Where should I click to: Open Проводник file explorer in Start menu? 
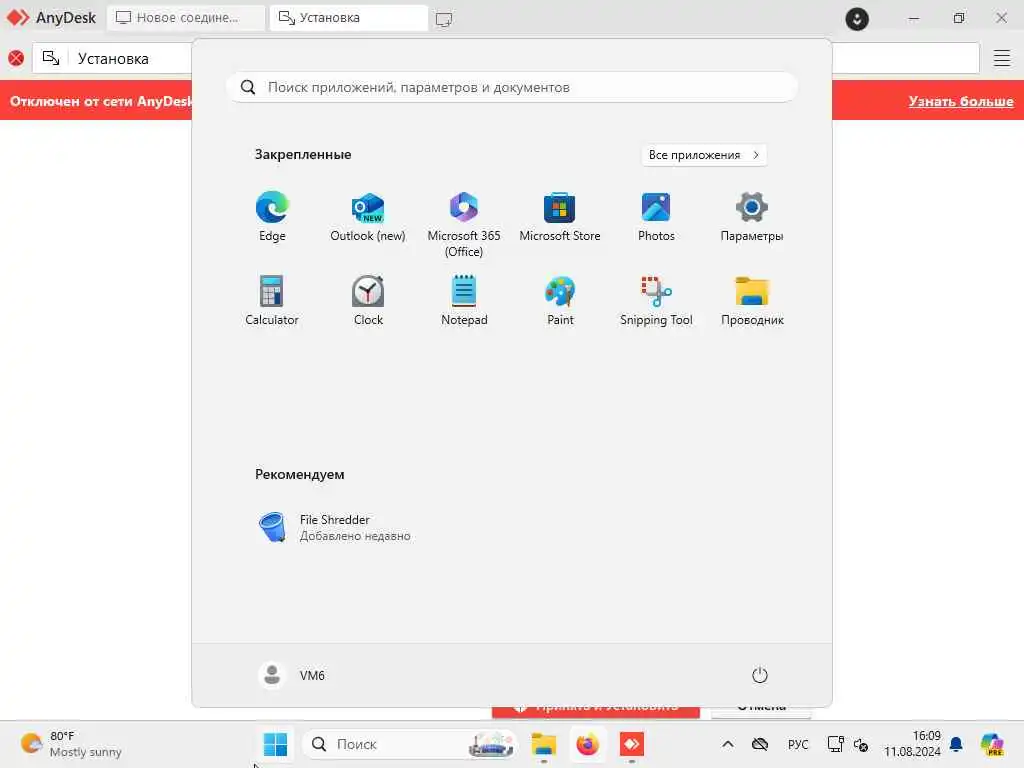point(752,300)
